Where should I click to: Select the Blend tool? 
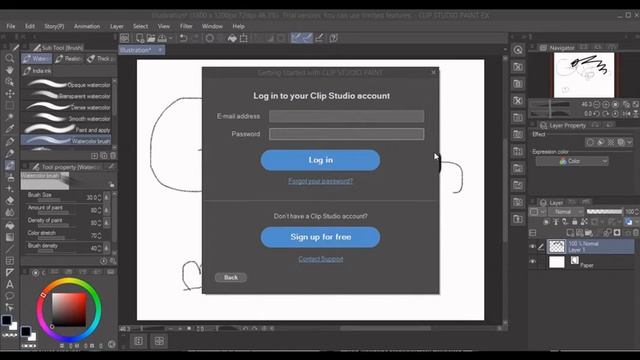tap(10, 213)
